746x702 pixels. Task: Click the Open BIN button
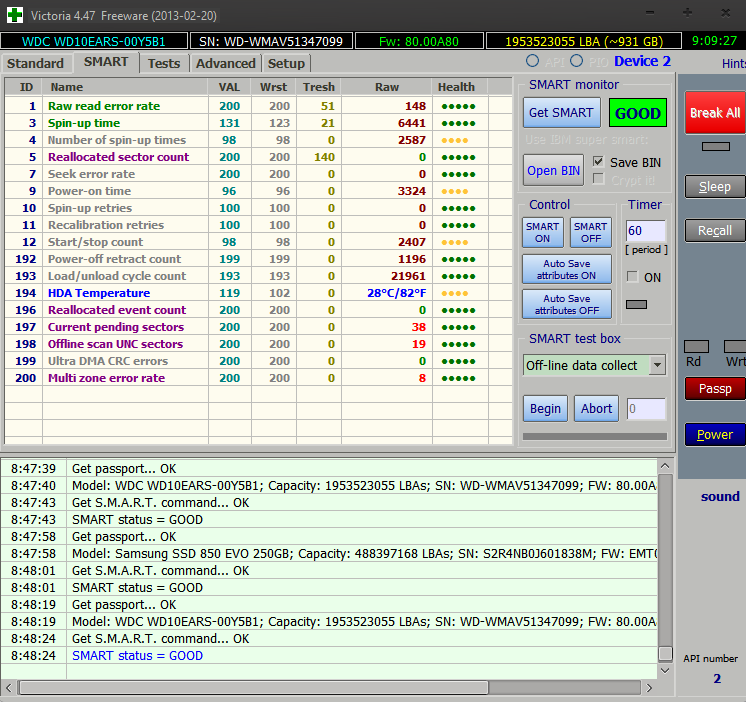553,170
